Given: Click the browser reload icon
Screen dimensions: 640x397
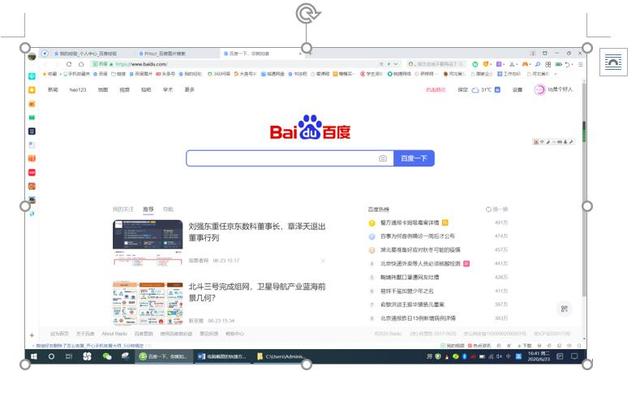Looking at the screenshot, I should (69, 64).
